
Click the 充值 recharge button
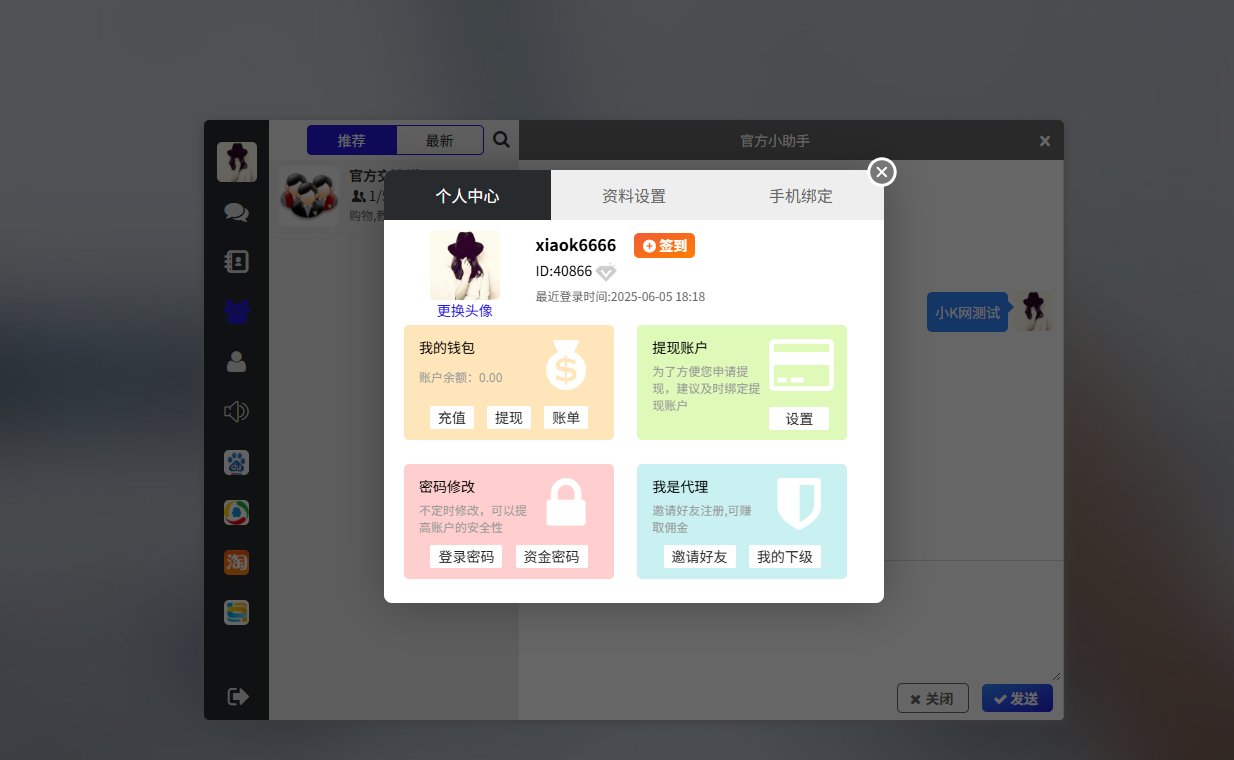coord(452,417)
